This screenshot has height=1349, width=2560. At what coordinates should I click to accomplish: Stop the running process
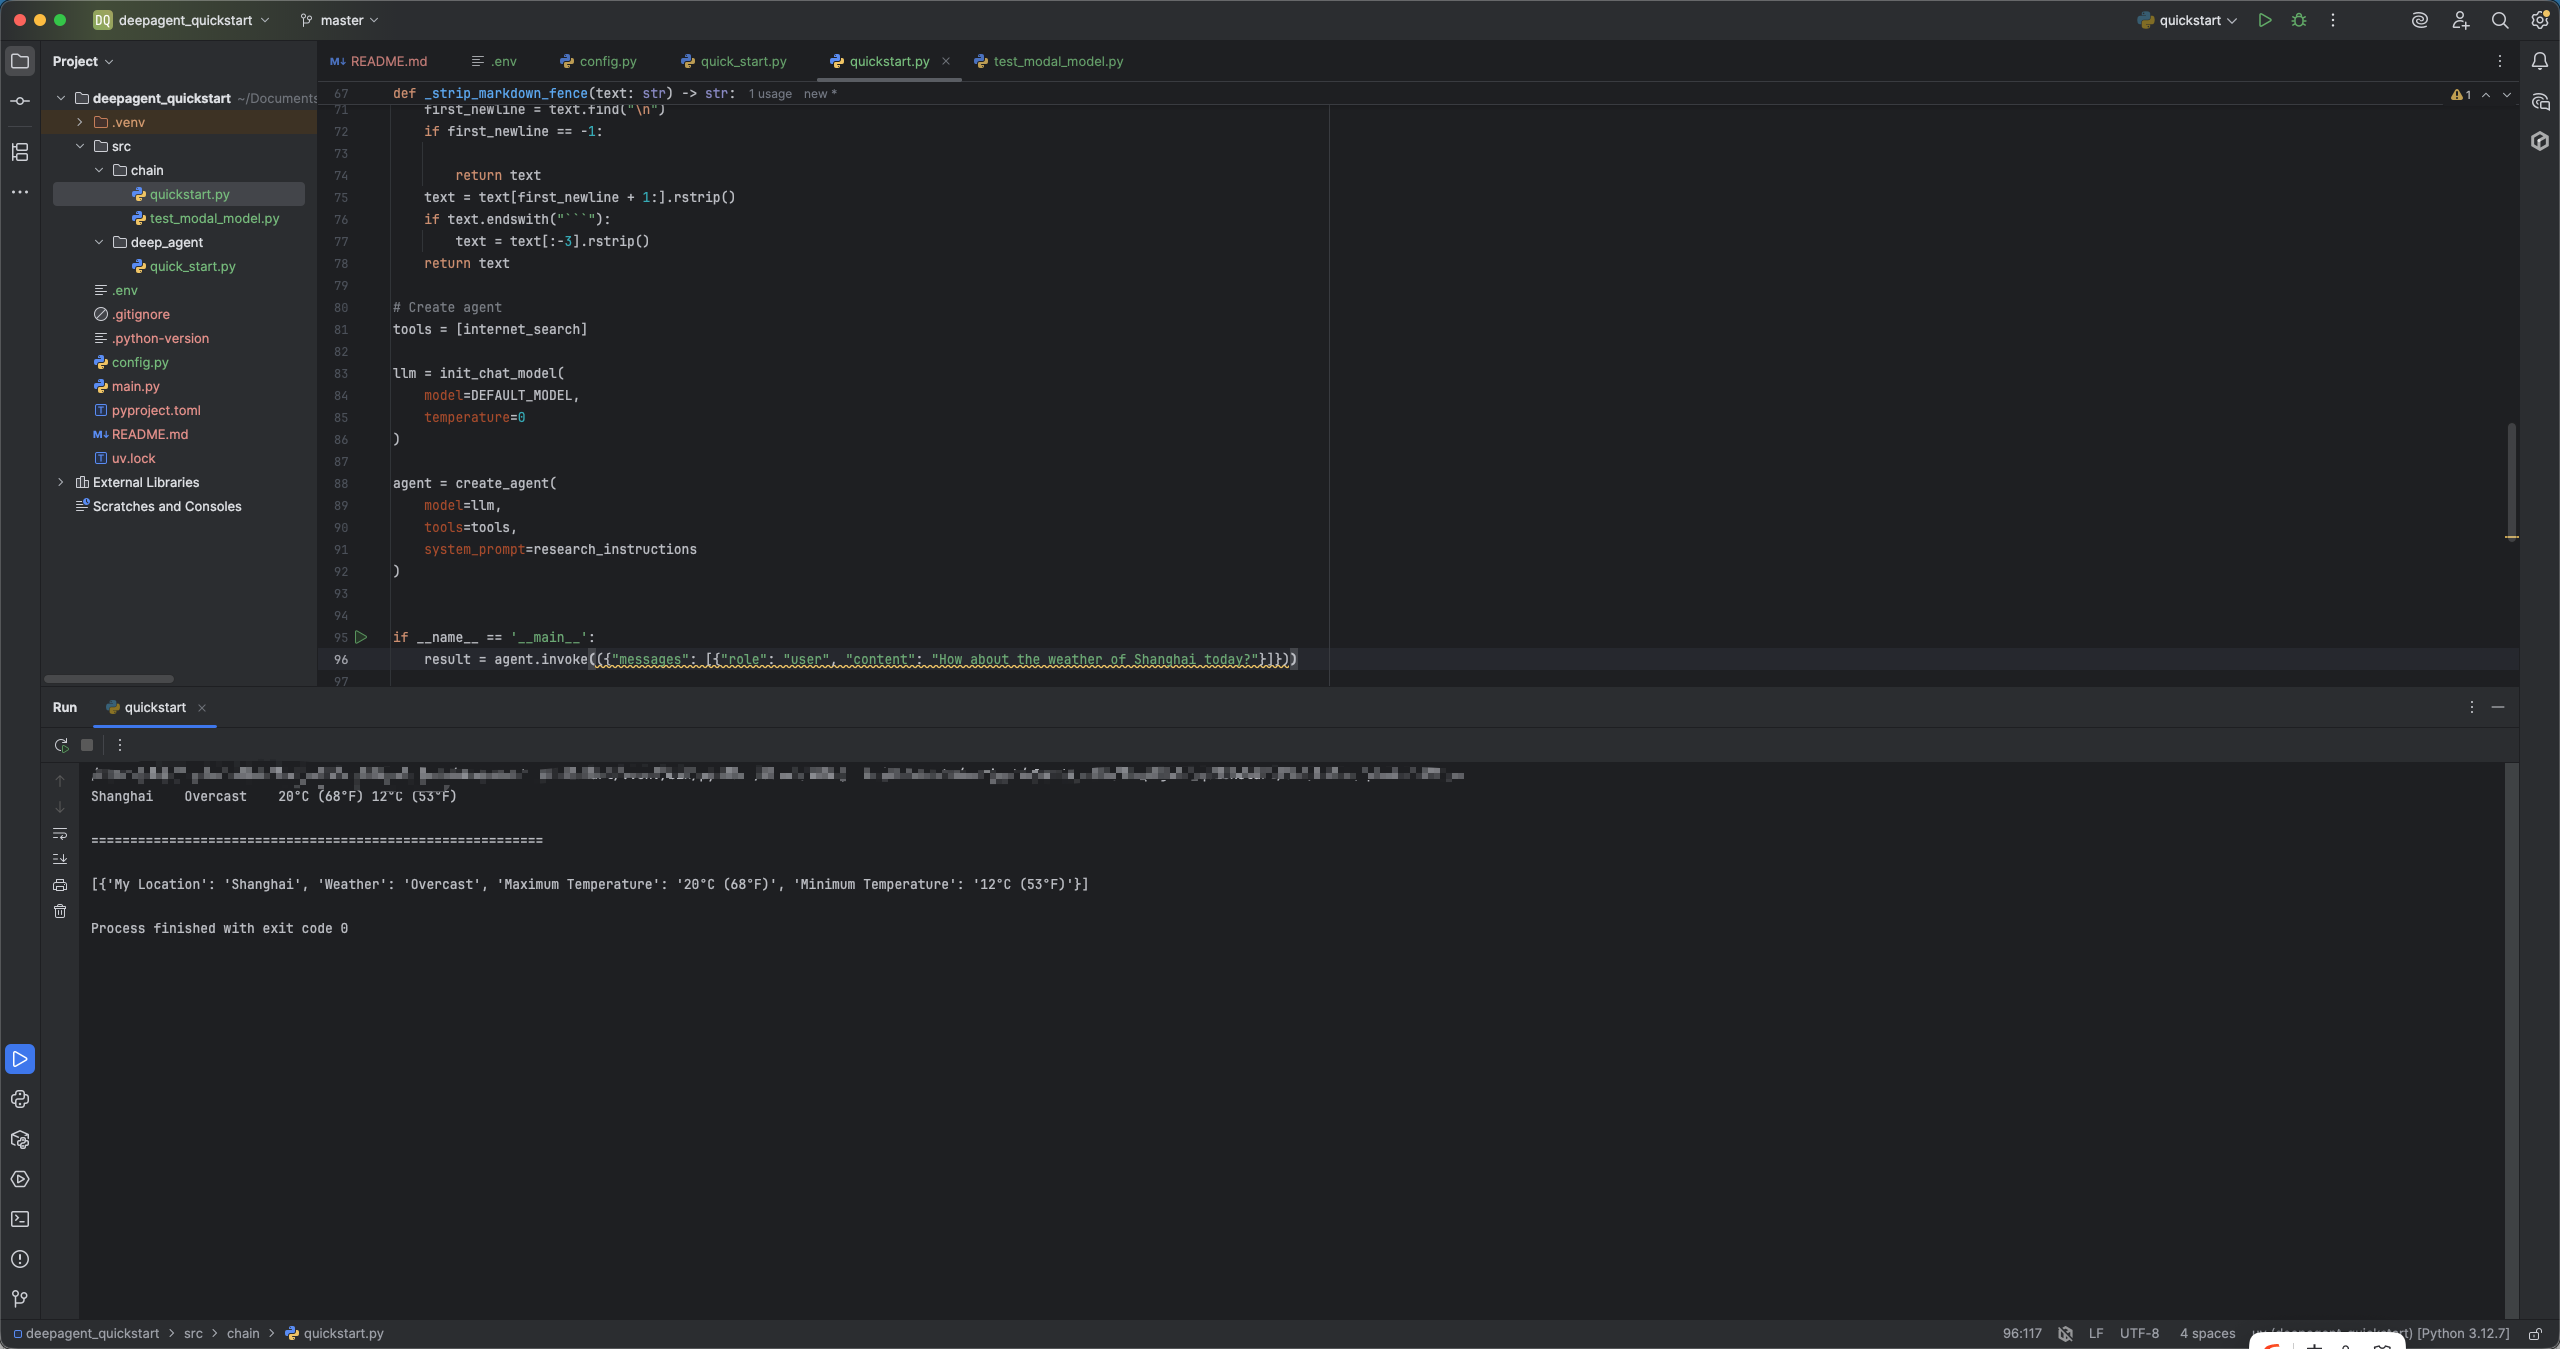(87, 745)
